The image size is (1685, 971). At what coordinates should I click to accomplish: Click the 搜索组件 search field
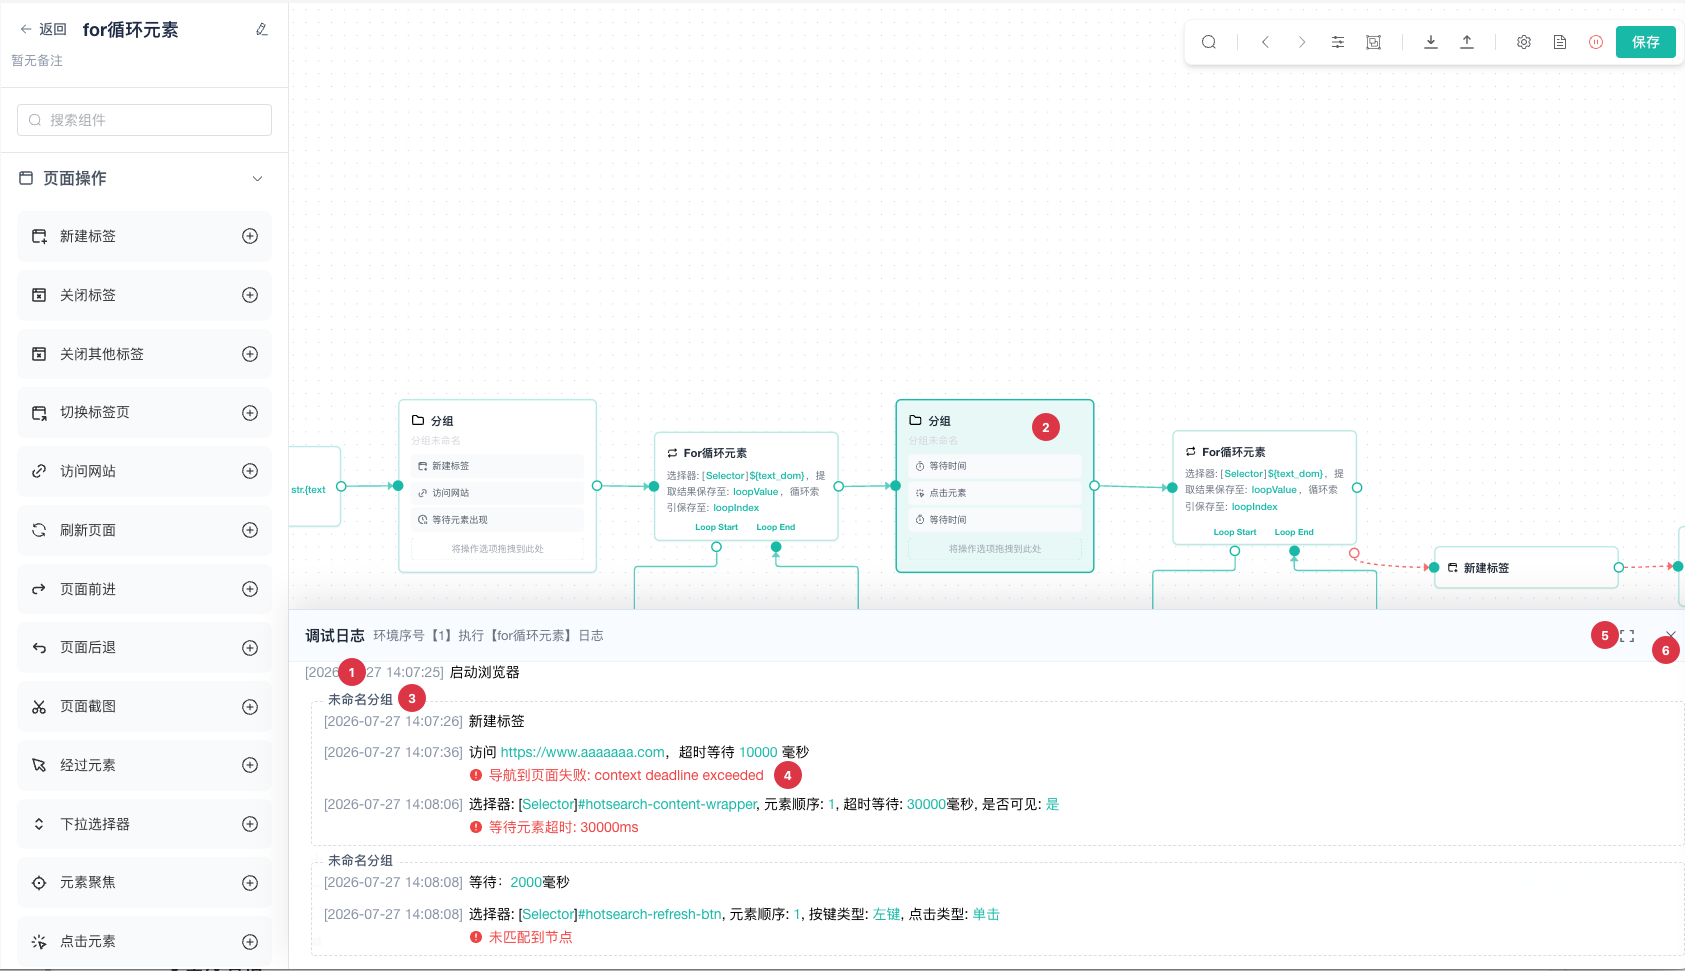pyautogui.click(x=144, y=120)
